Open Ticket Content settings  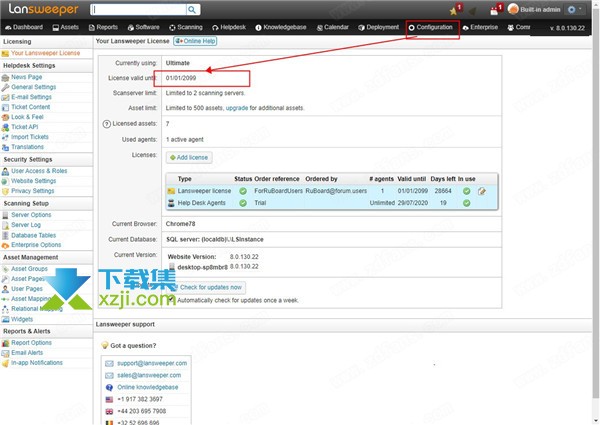(x=31, y=107)
